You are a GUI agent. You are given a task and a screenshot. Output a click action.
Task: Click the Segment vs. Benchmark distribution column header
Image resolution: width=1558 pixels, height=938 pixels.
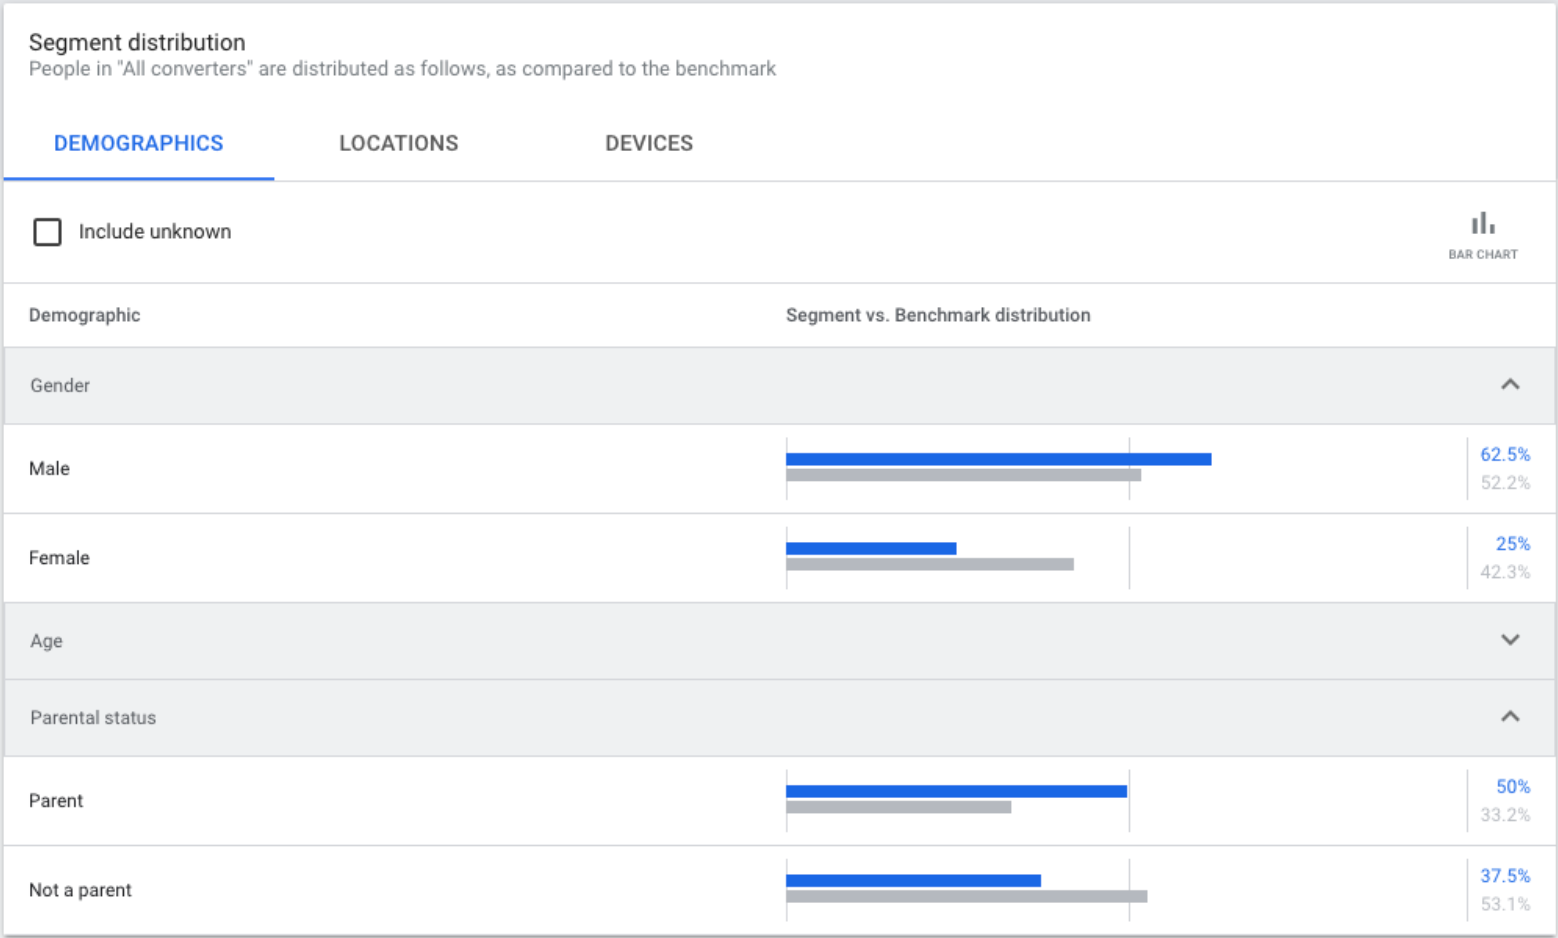tap(938, 315)
